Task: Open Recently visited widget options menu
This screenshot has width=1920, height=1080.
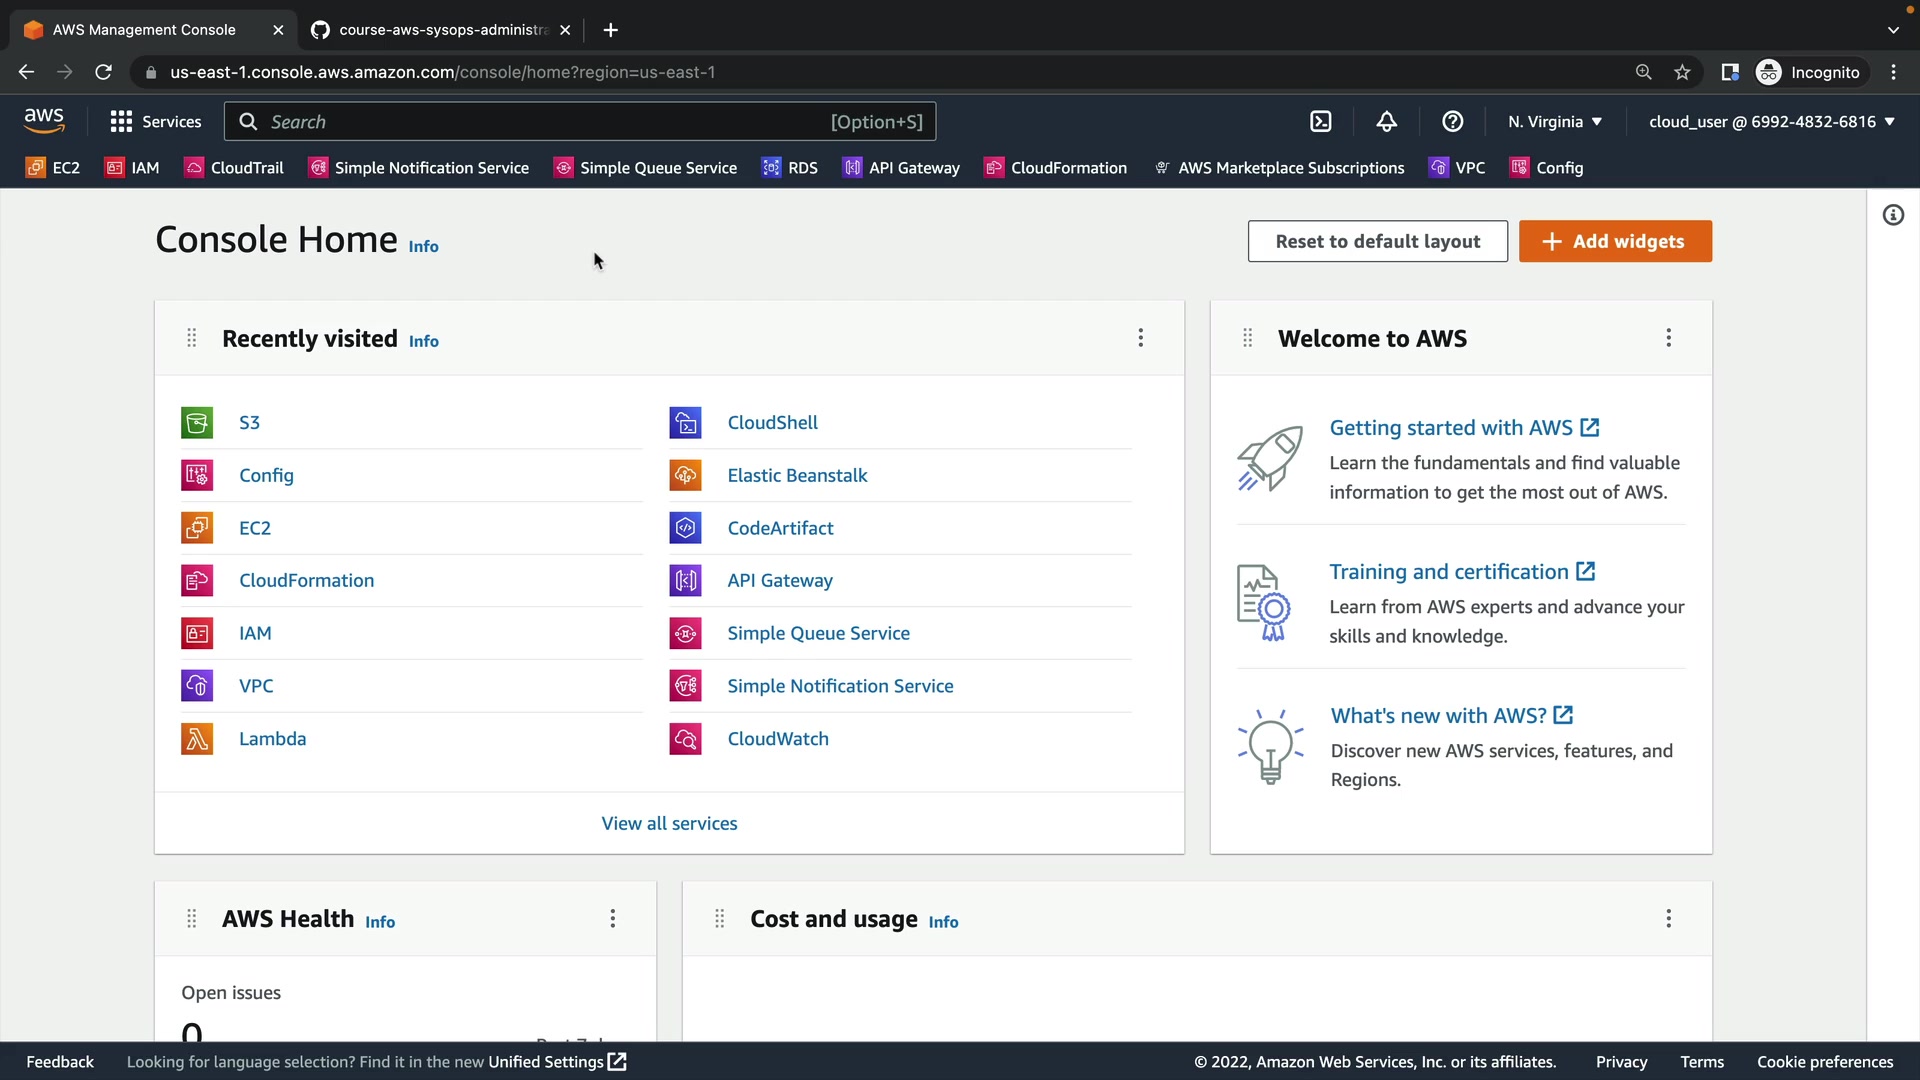Action: point(1140,338)
